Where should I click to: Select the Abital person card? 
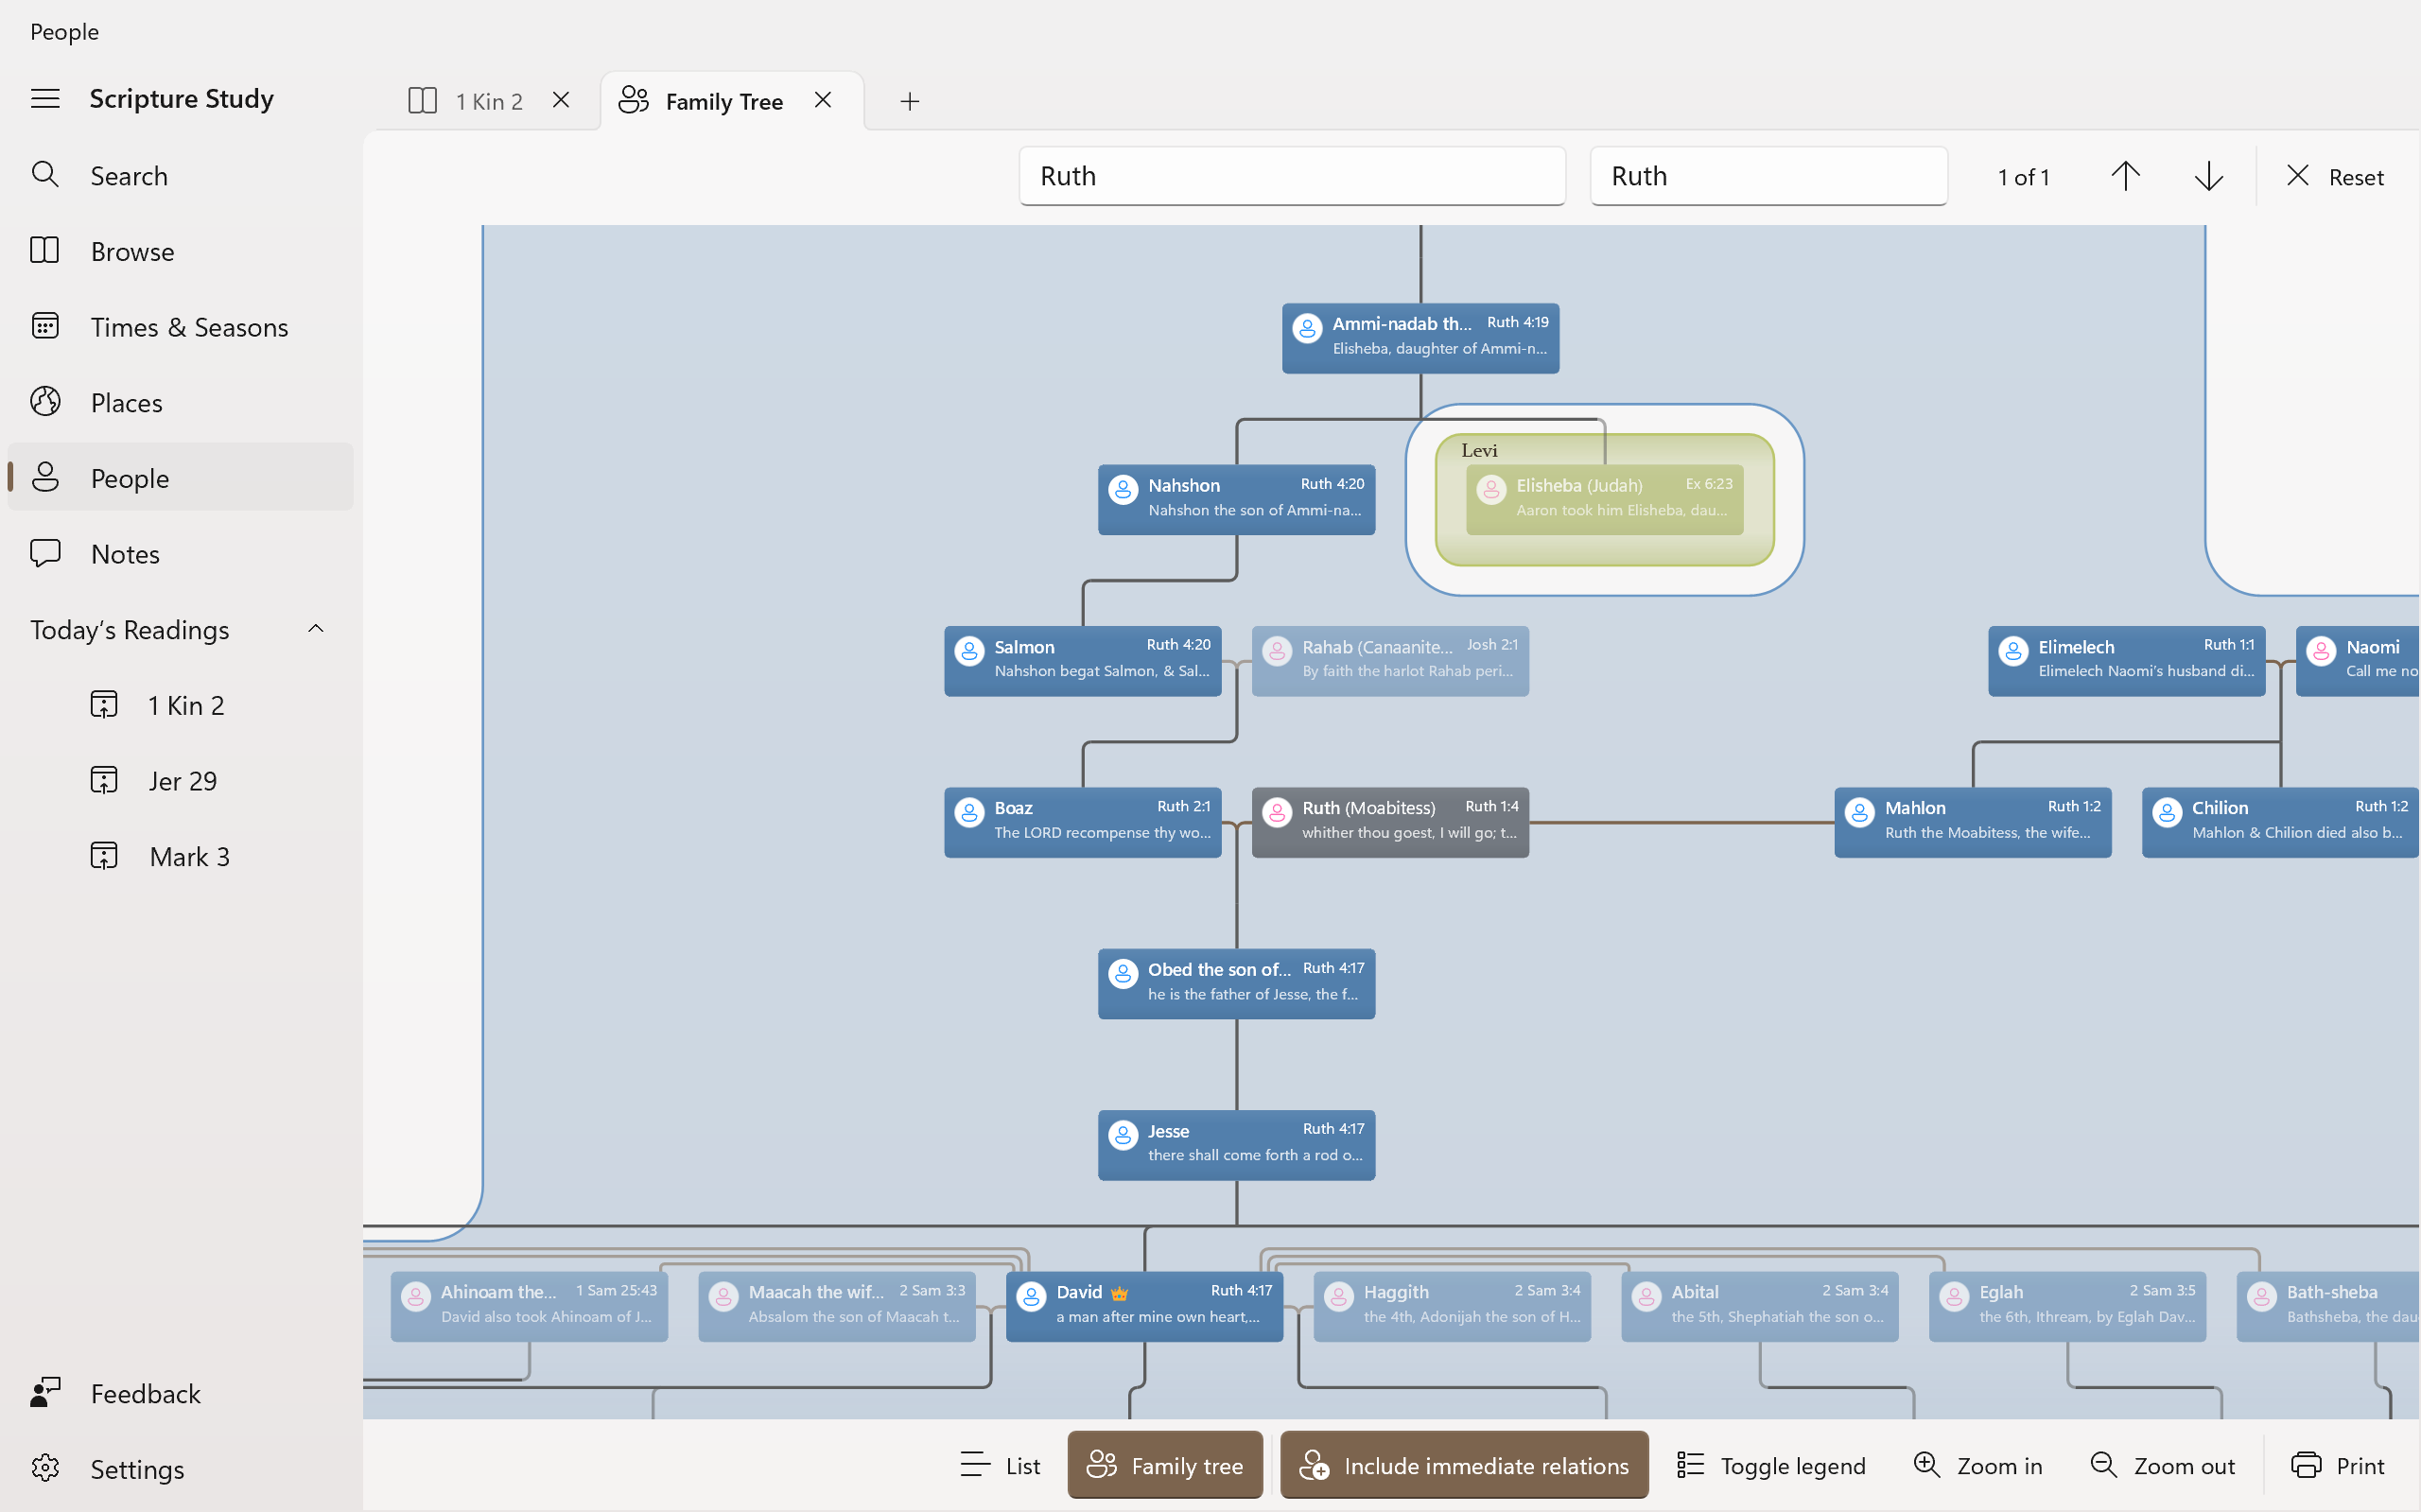(1760, 1306)
